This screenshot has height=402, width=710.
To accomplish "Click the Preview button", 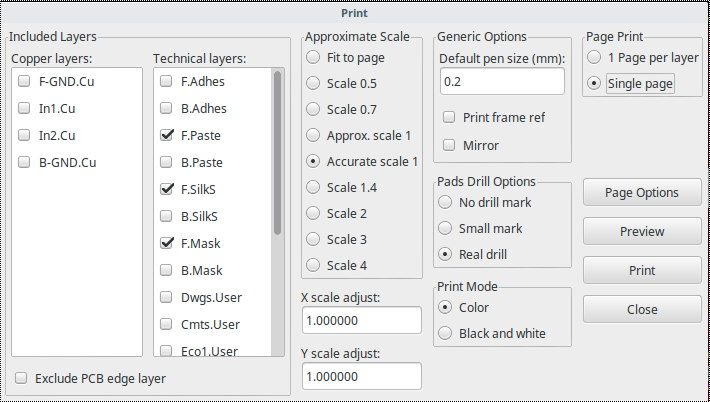I will (642, 232).
